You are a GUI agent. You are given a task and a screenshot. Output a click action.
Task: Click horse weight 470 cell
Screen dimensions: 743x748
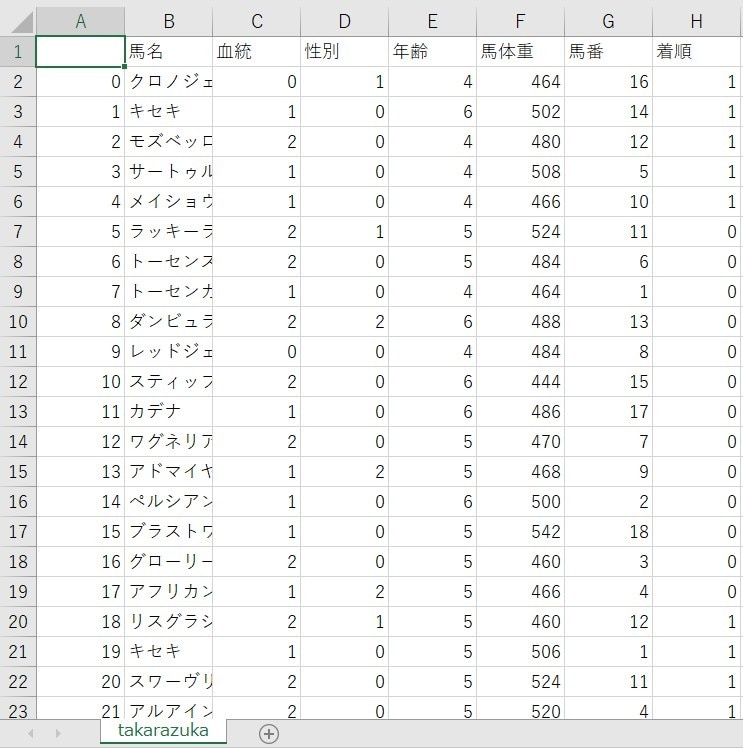click(520, 441)
